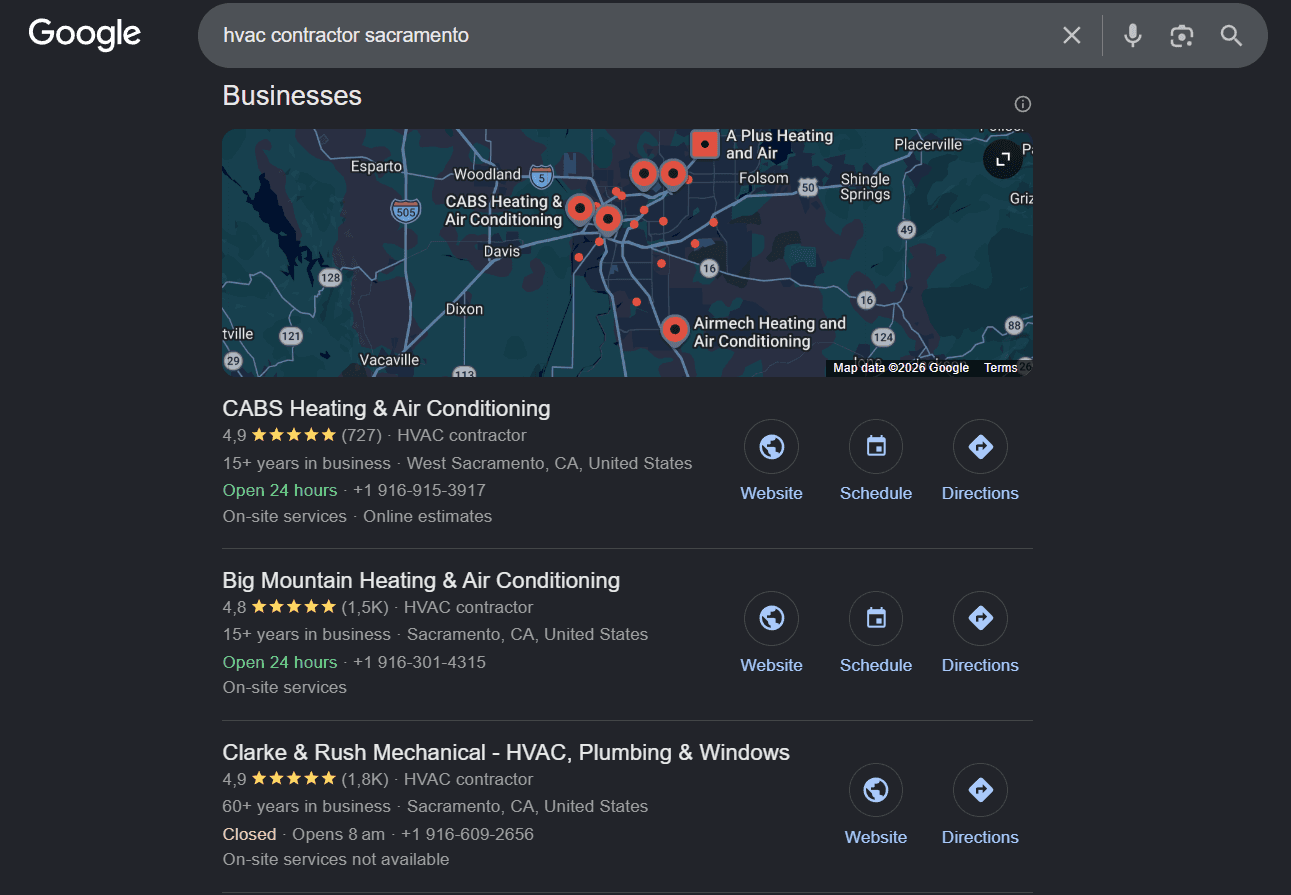Open Big Mountain Heating & Air Conditioning listing

(421, 580)
